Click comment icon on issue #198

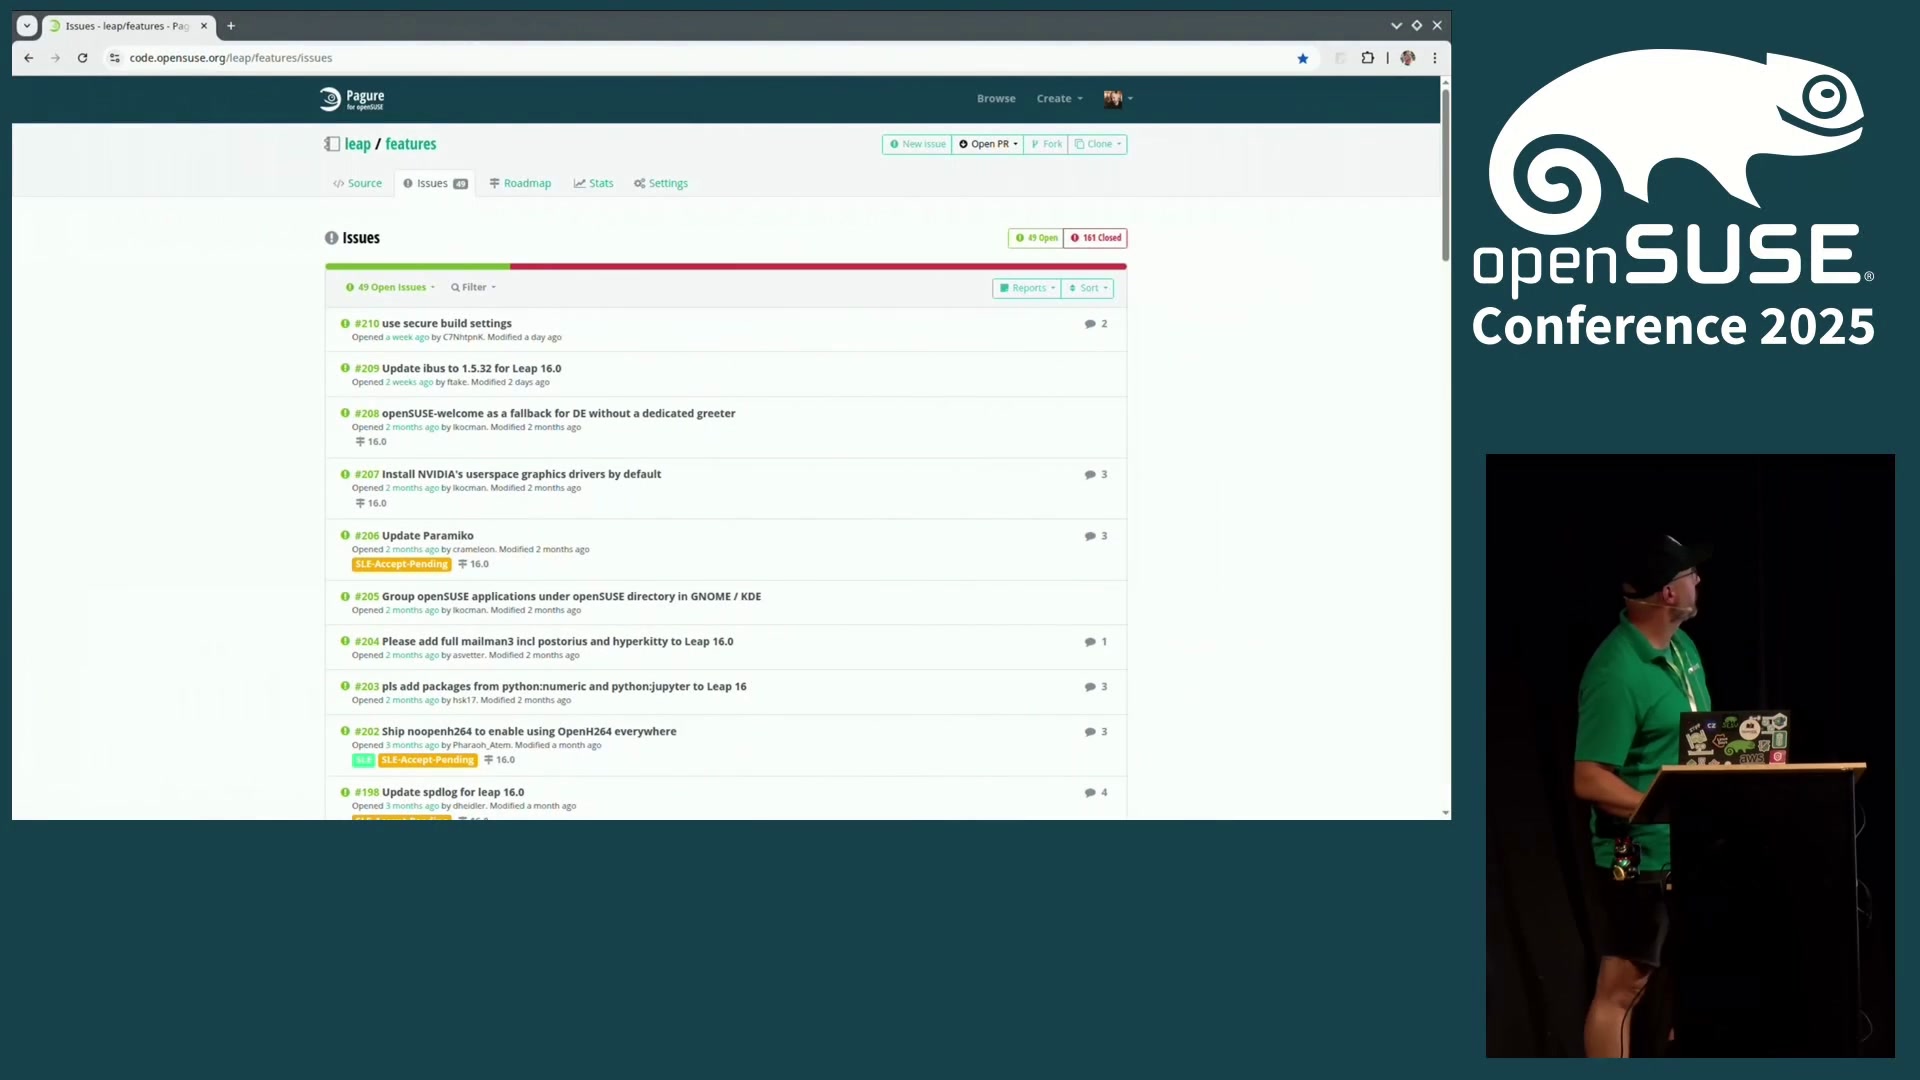click(x=1090, y=793)
